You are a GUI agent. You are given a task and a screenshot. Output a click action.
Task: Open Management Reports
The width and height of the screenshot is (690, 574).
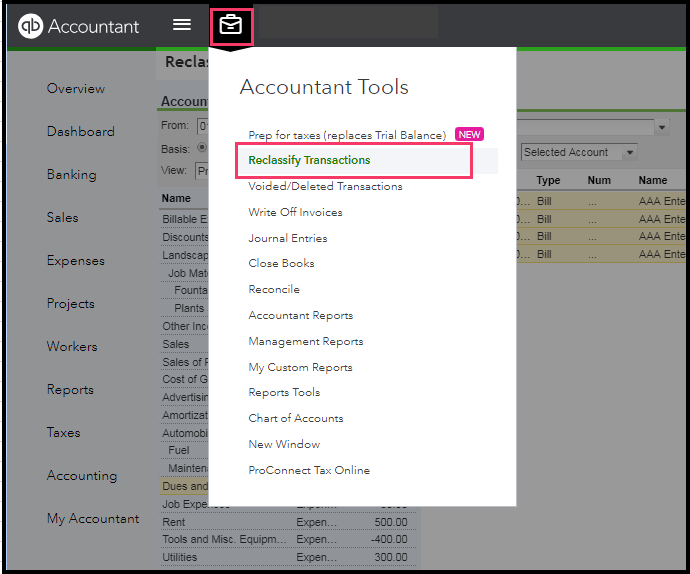[306, 341]
